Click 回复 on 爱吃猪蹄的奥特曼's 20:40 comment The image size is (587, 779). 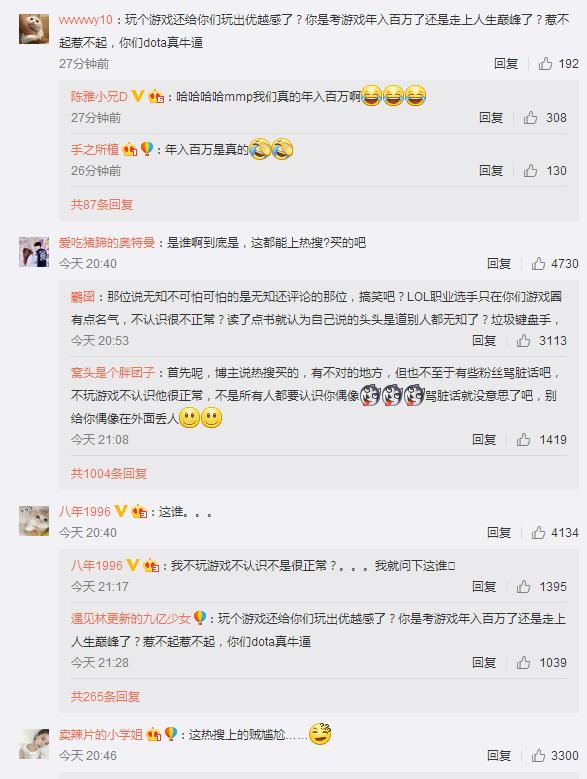[499, 264]
